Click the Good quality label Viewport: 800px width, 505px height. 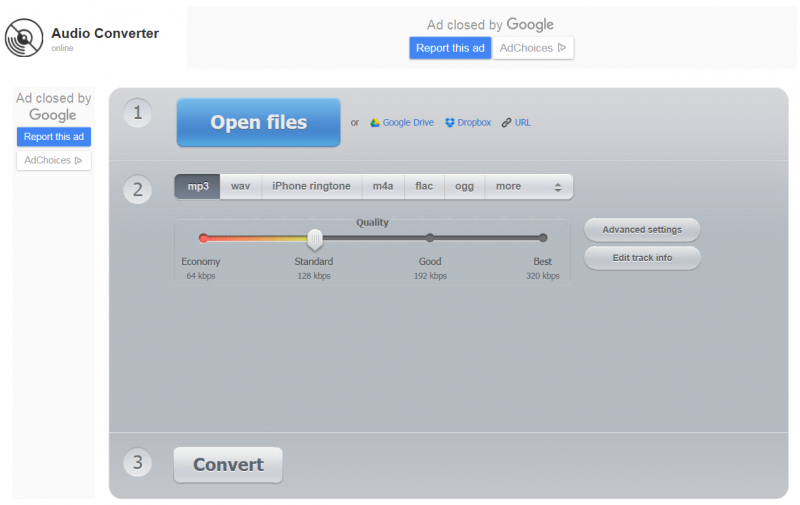point(430,261)
